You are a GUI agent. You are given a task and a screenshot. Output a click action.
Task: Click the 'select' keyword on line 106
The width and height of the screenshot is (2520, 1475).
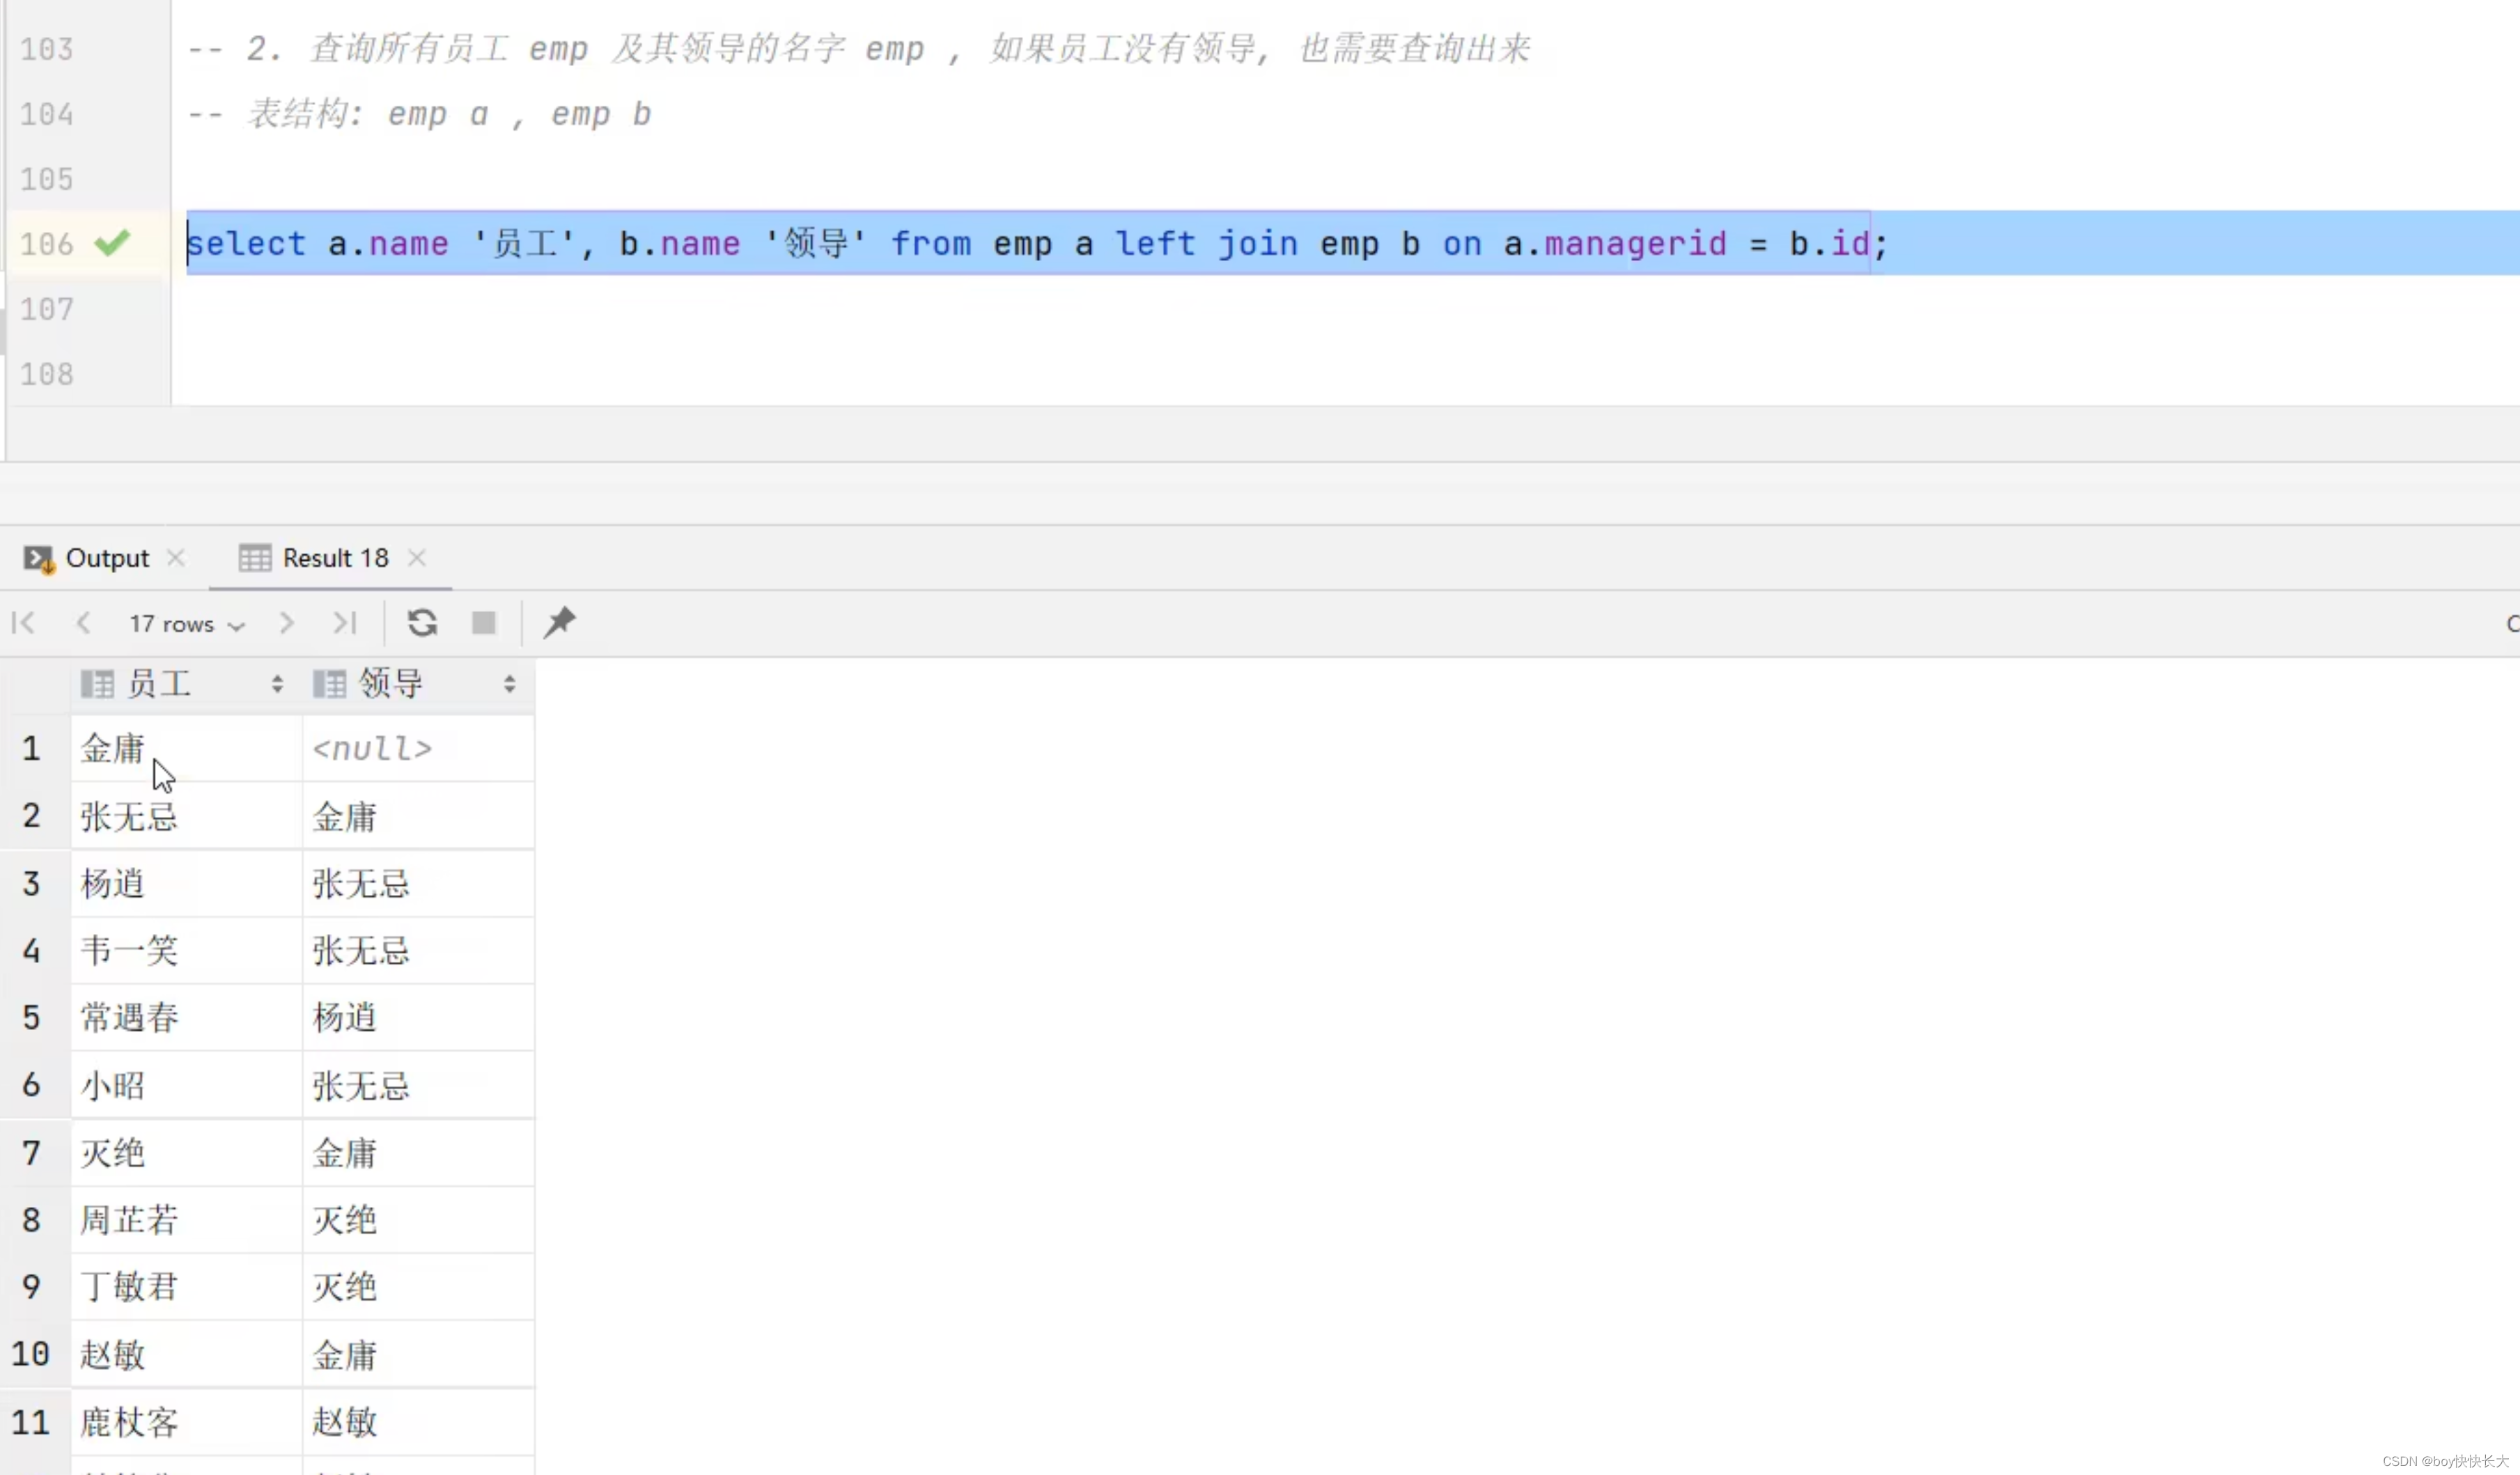coord(246,243)
